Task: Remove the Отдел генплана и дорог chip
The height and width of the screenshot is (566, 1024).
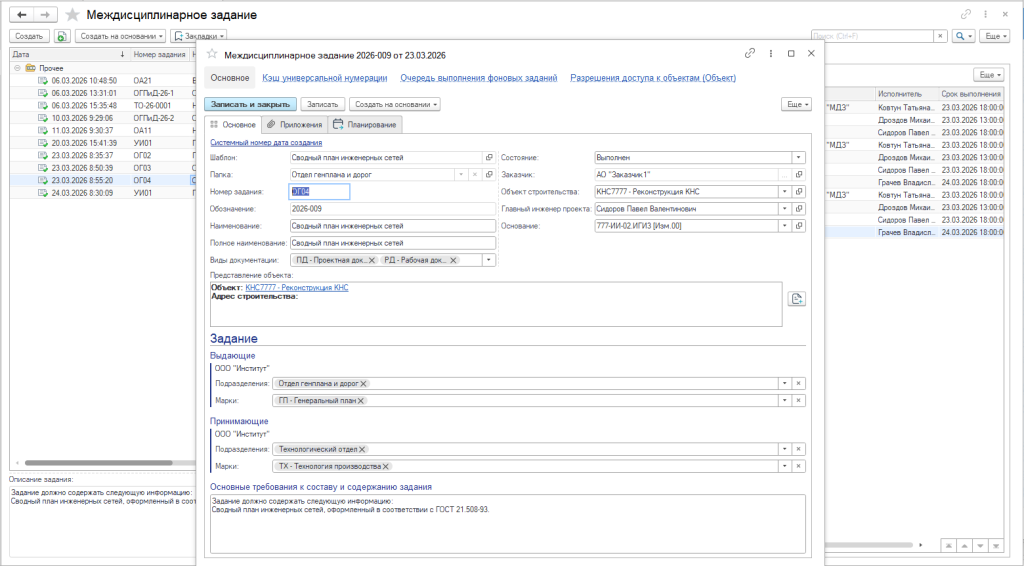Action: 364,384
